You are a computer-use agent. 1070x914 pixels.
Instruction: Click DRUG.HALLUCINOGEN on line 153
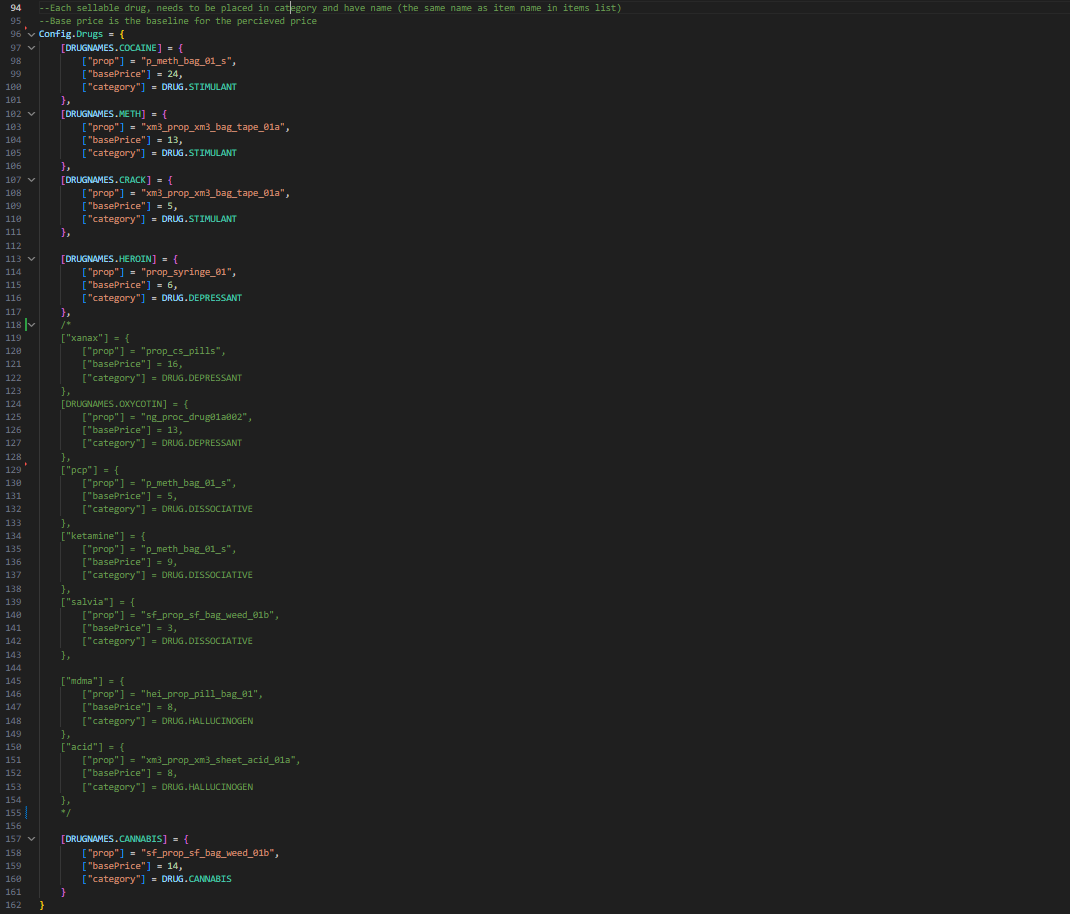207,787
